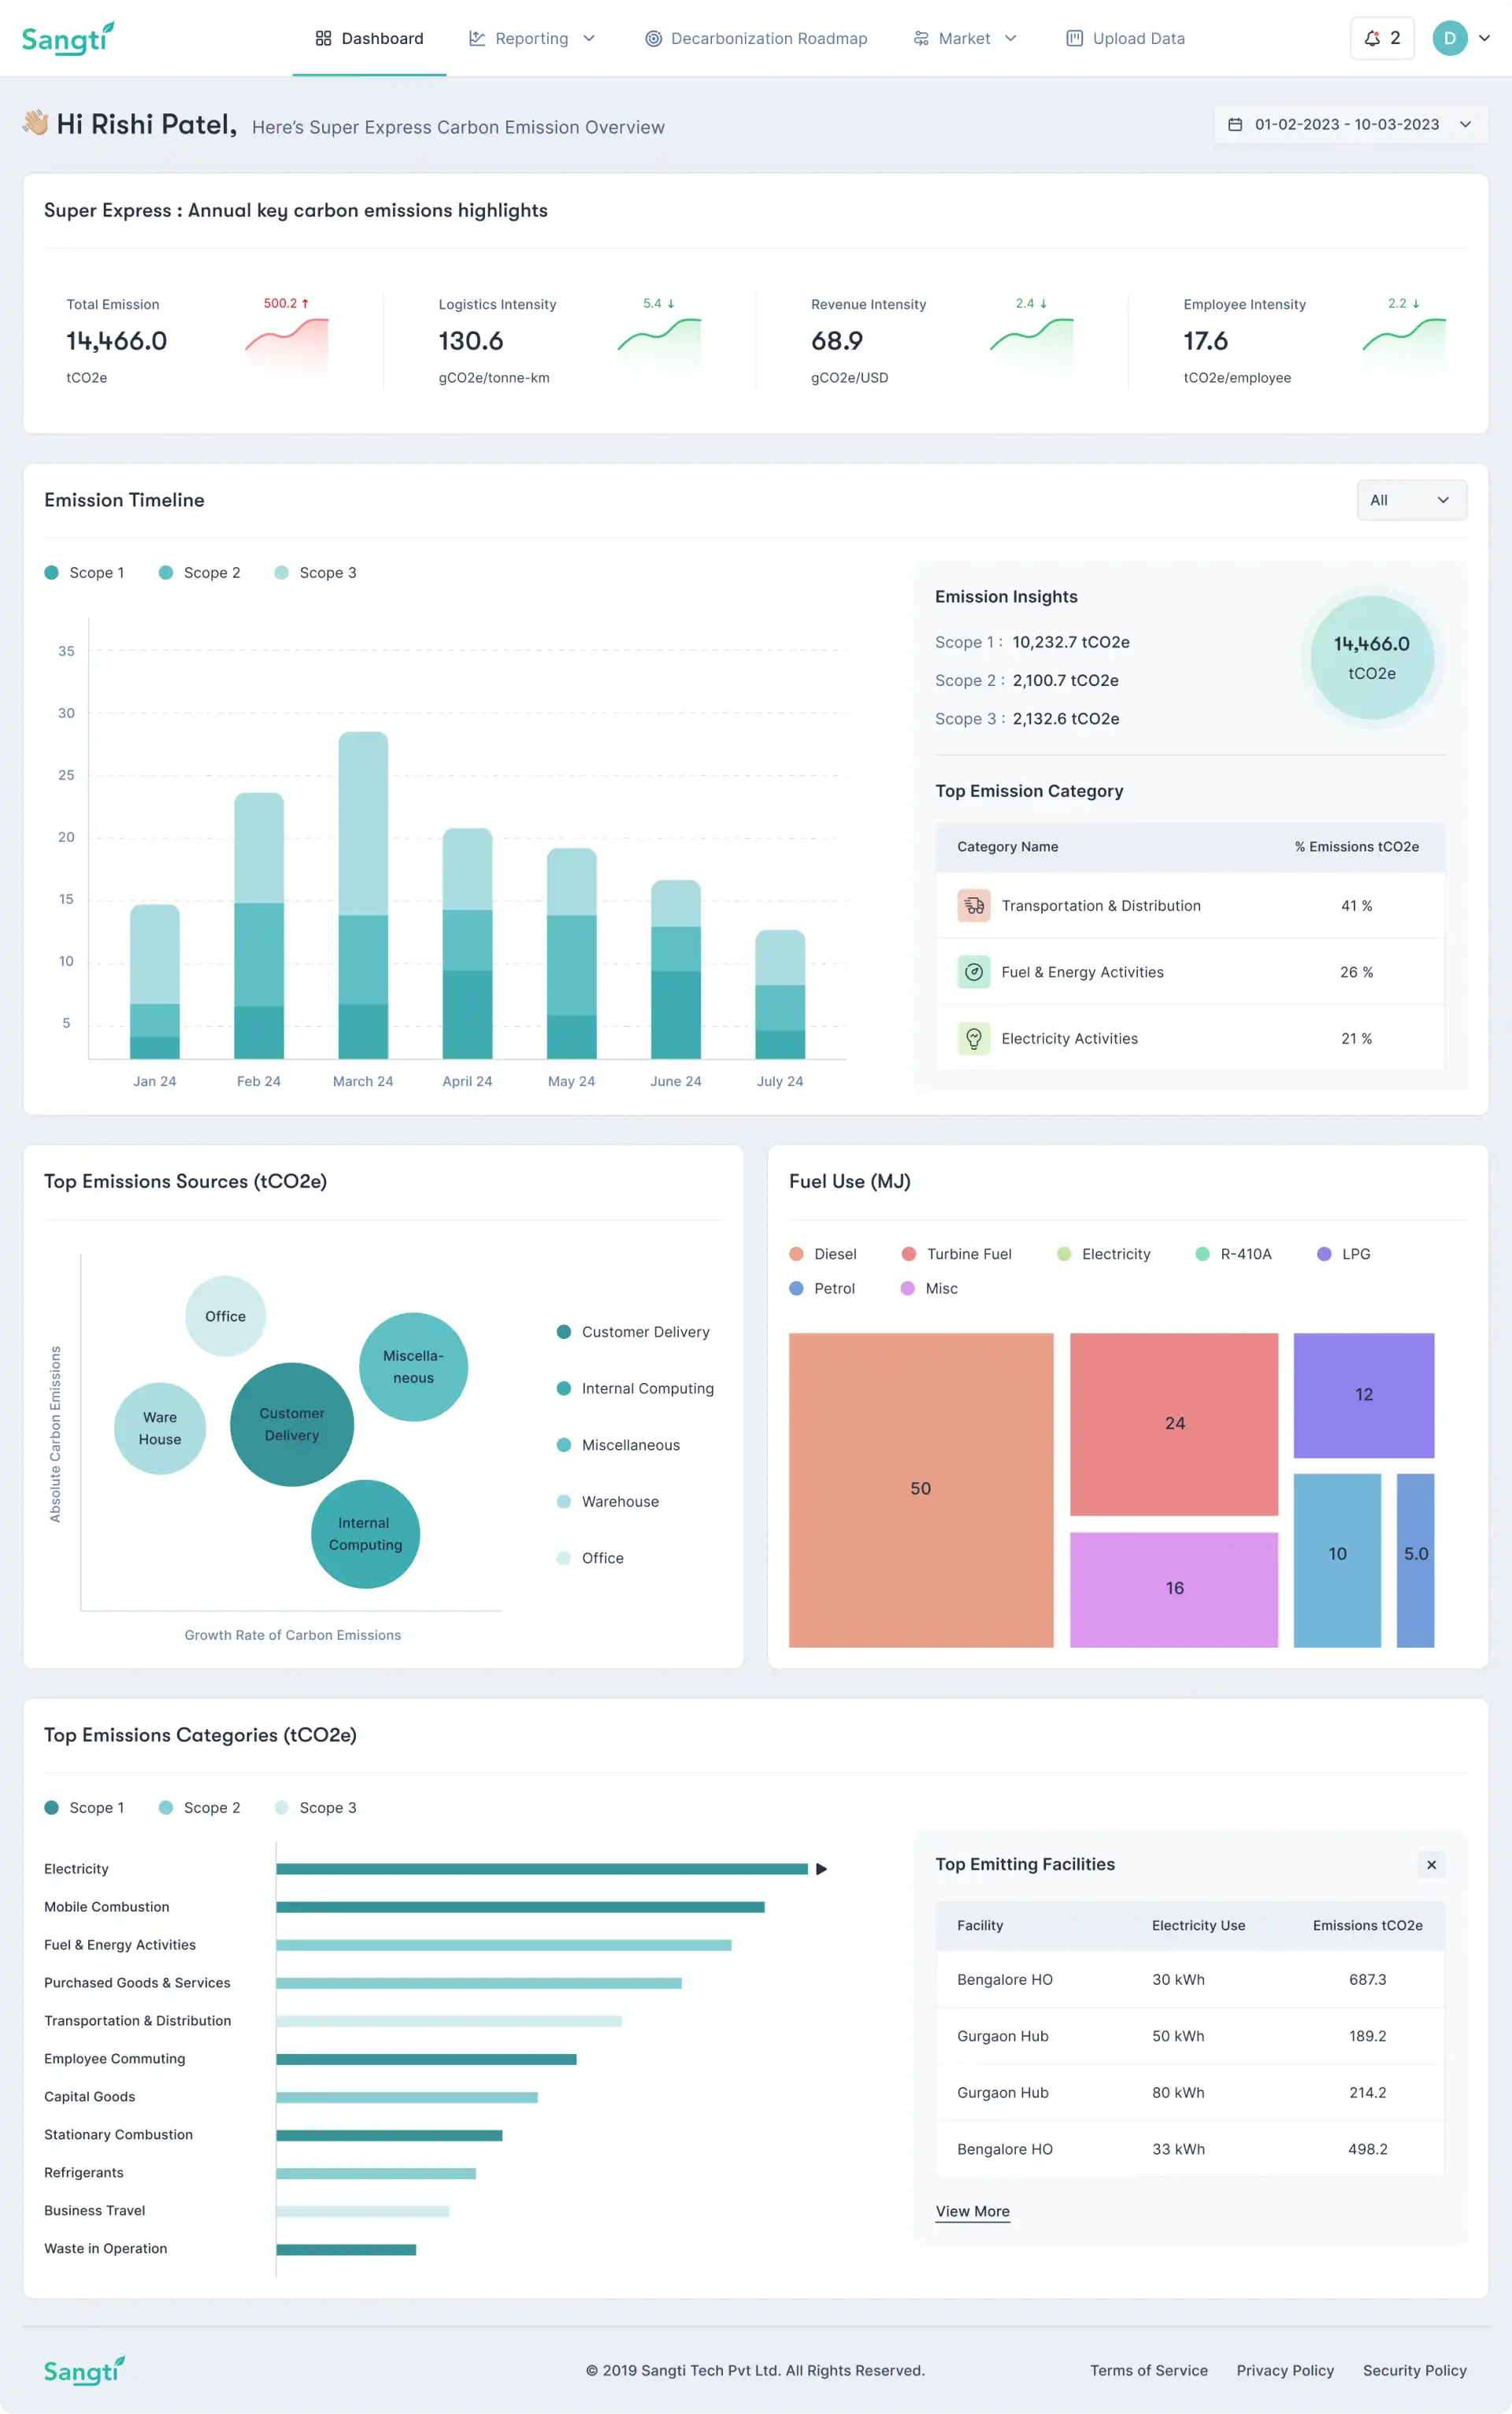
Task: Click the blue 10 treemap block
Action: pos(1337,1560)
